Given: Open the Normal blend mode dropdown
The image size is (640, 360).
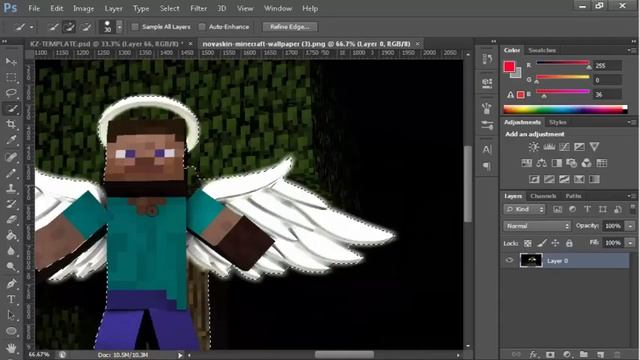Looking at the screenshot, I should coord(537,226).
